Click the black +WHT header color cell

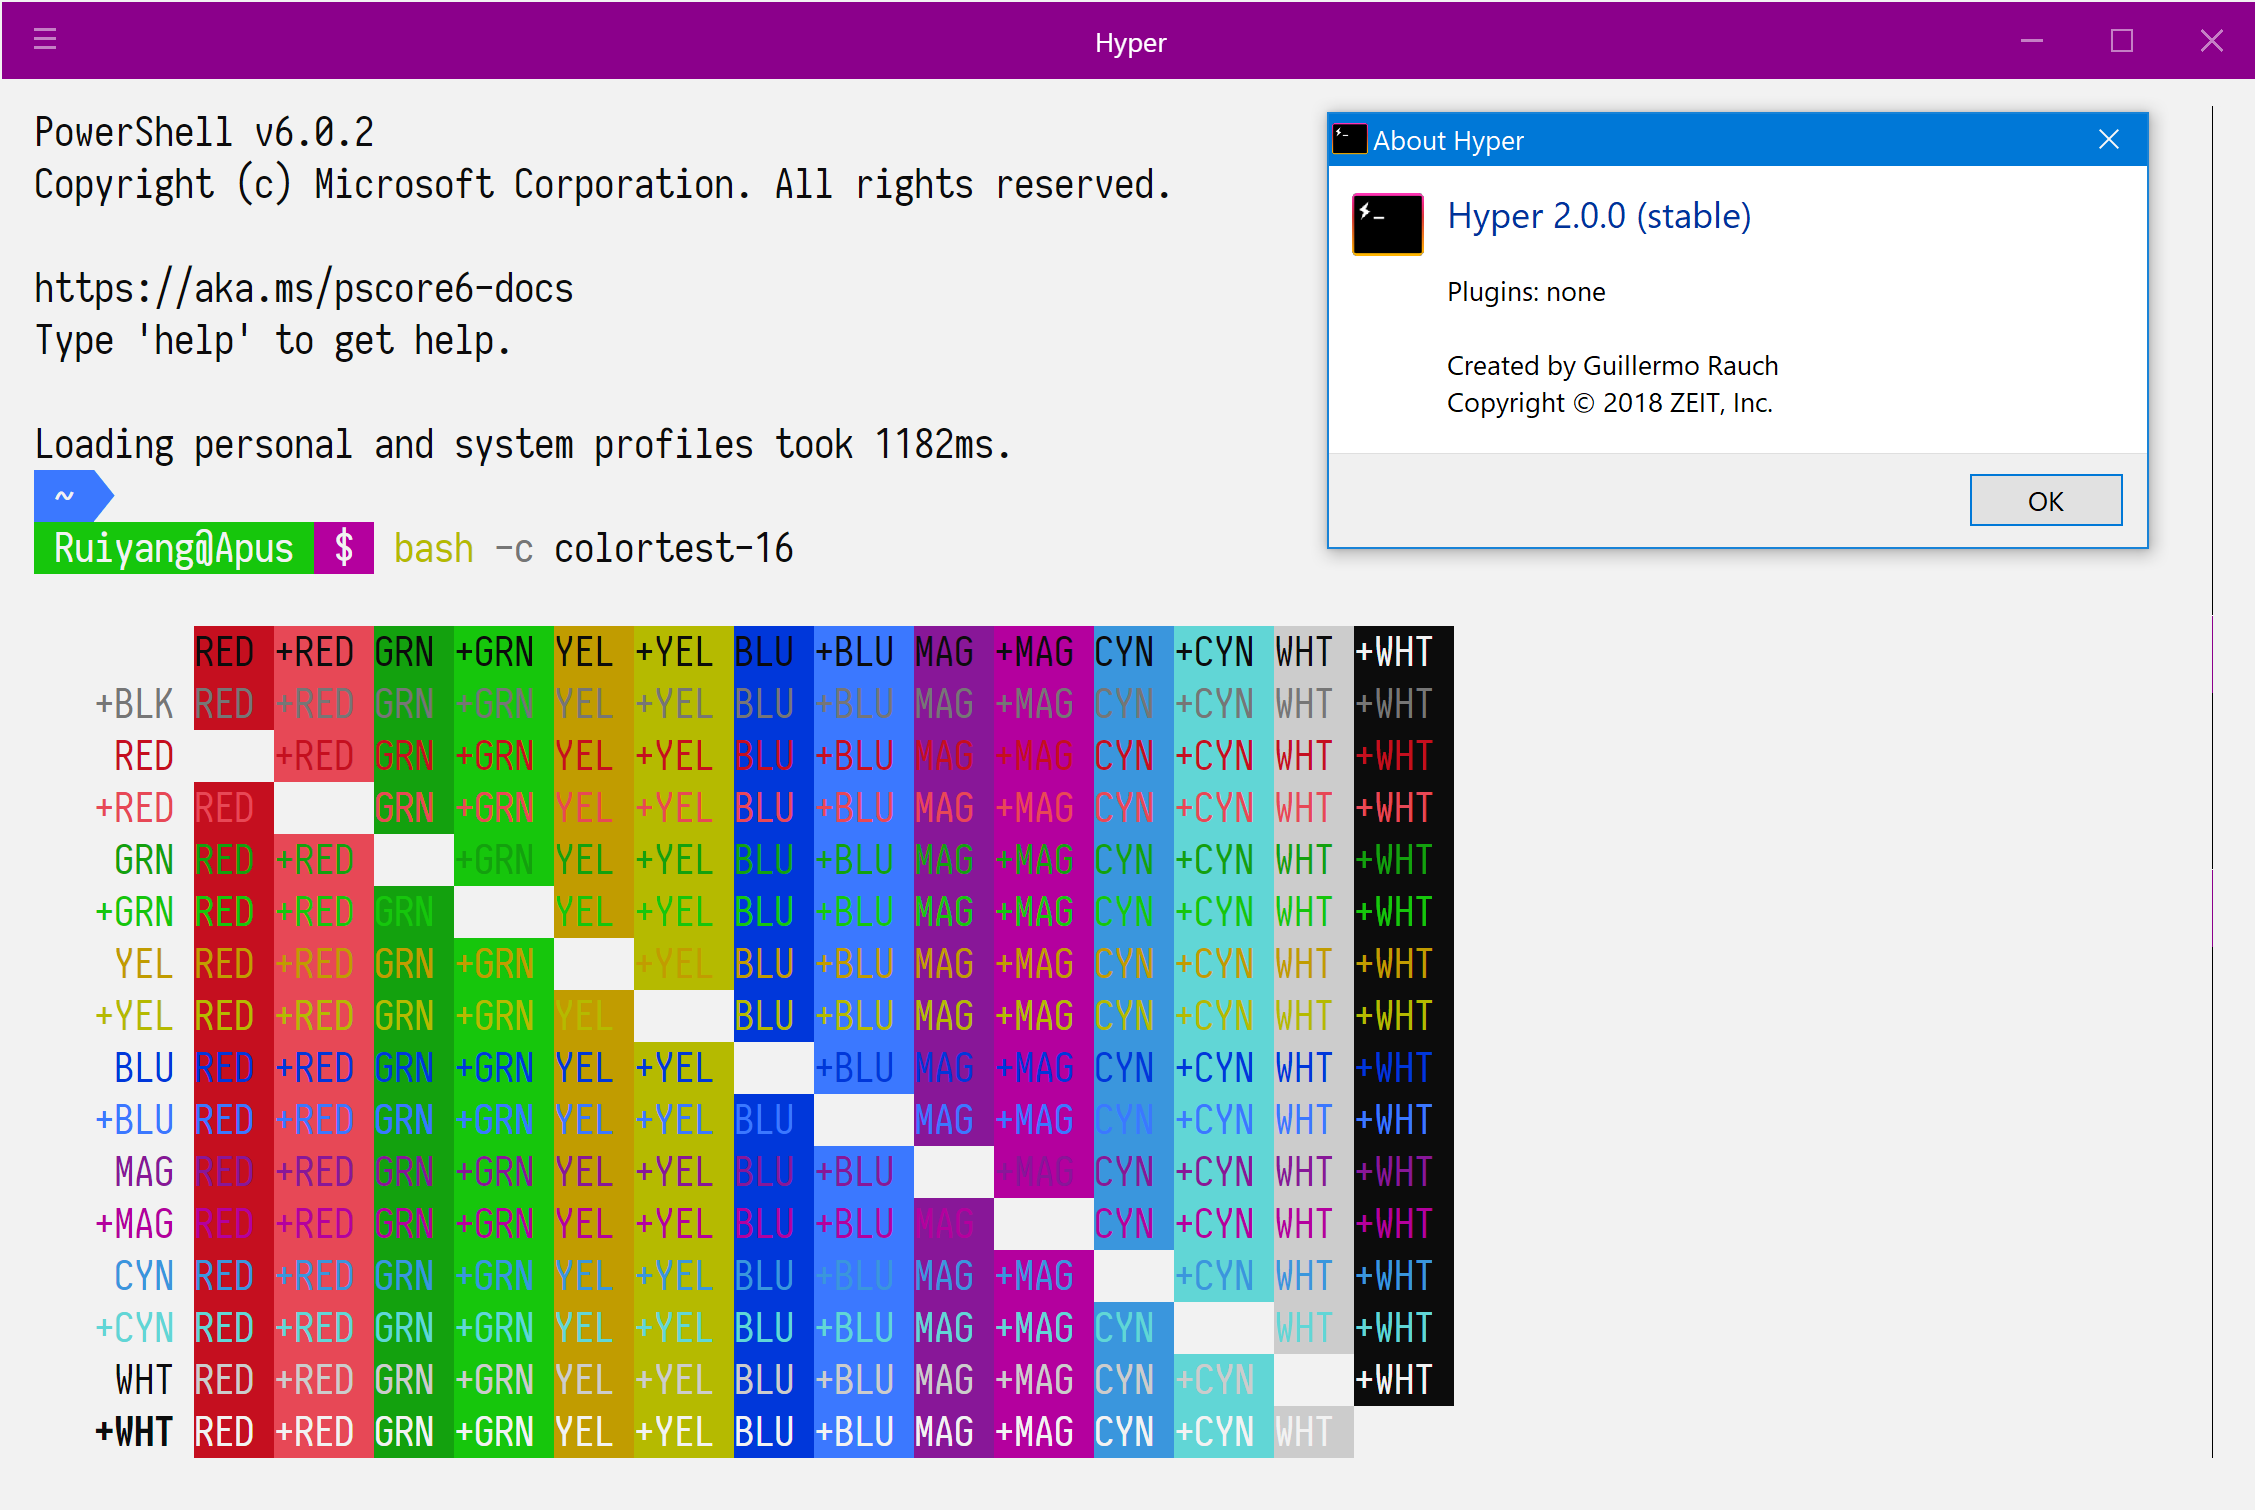pyautogui.click(x=1402, y=652)
